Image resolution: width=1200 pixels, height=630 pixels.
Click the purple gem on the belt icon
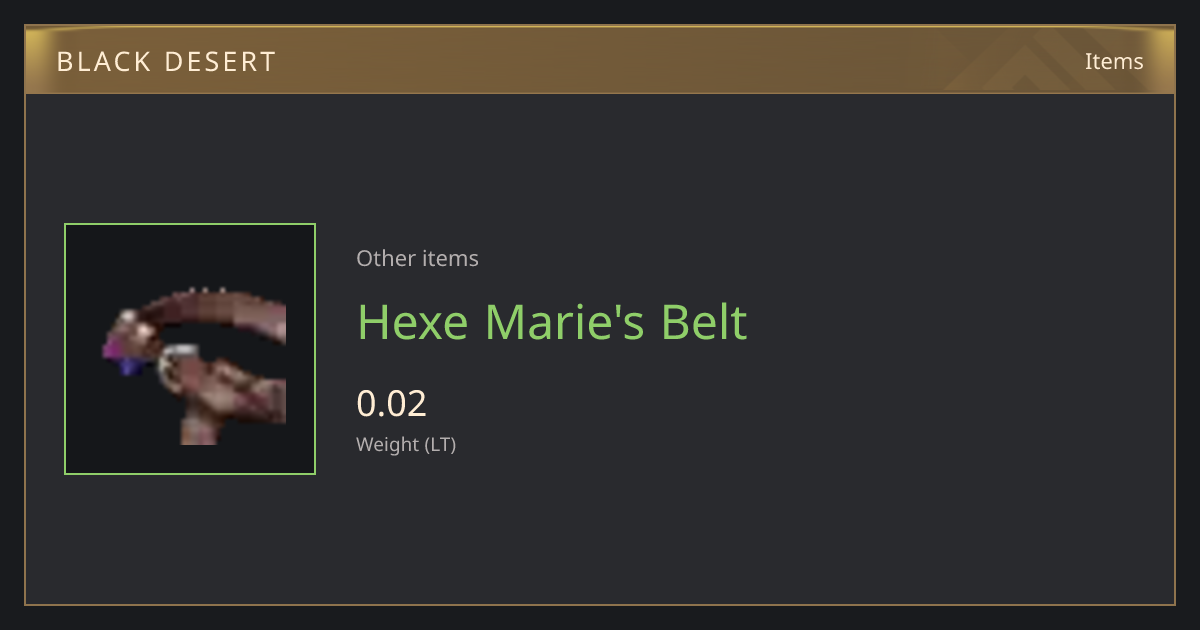(x=116, y=352)
